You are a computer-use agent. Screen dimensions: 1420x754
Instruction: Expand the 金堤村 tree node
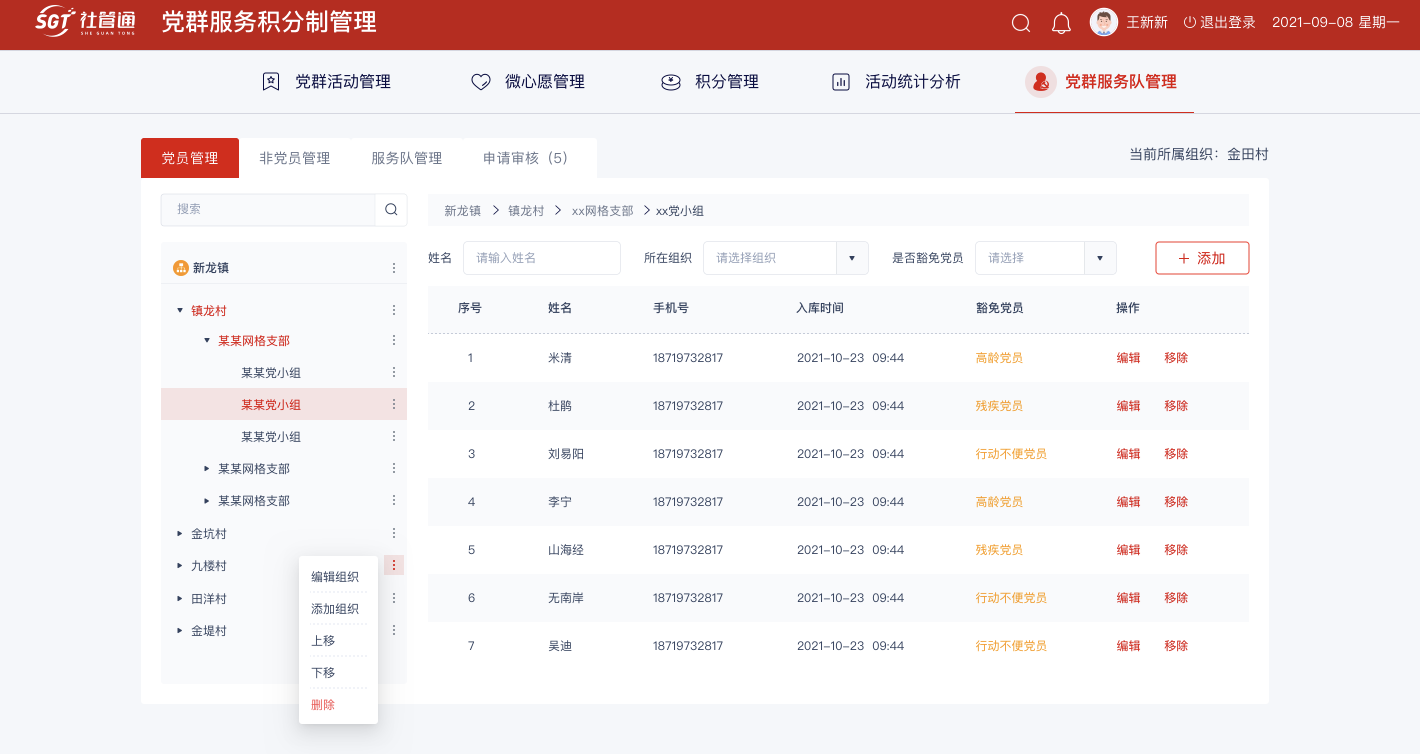(180, 630)
